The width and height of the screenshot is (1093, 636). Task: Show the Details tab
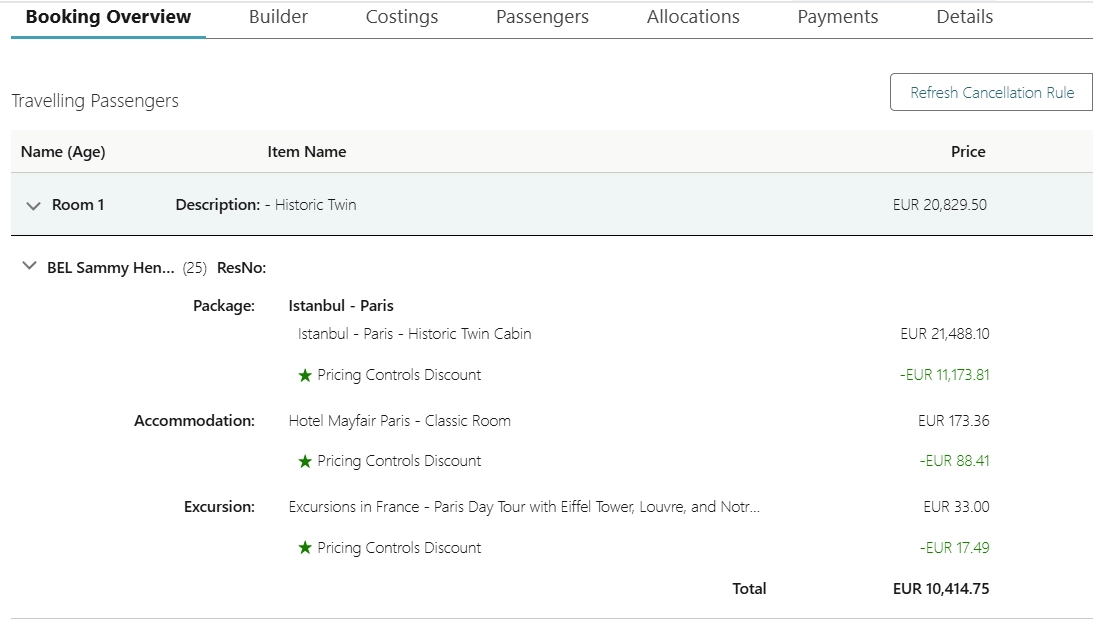click(x=965, y=17)
